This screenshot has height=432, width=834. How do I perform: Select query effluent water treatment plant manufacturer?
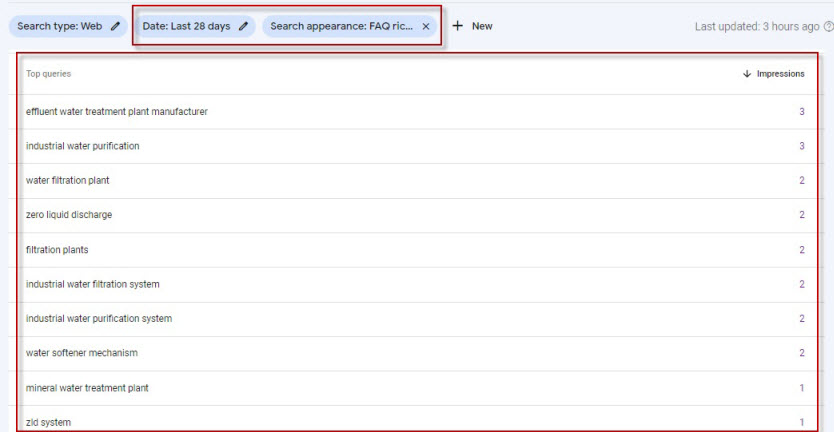(116, 112)
